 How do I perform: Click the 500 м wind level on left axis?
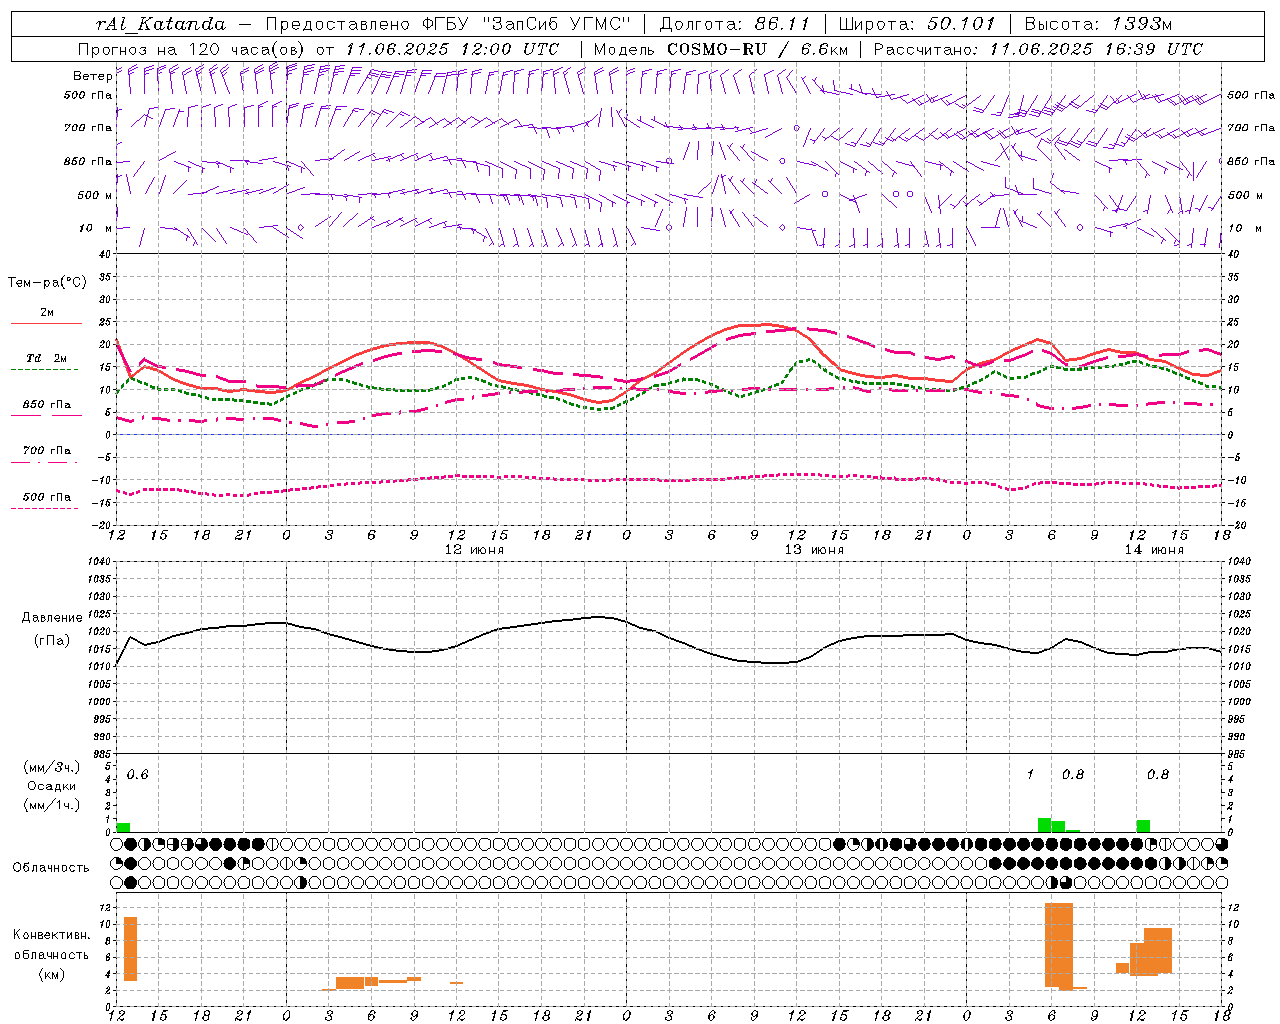[x=94, y=195]
